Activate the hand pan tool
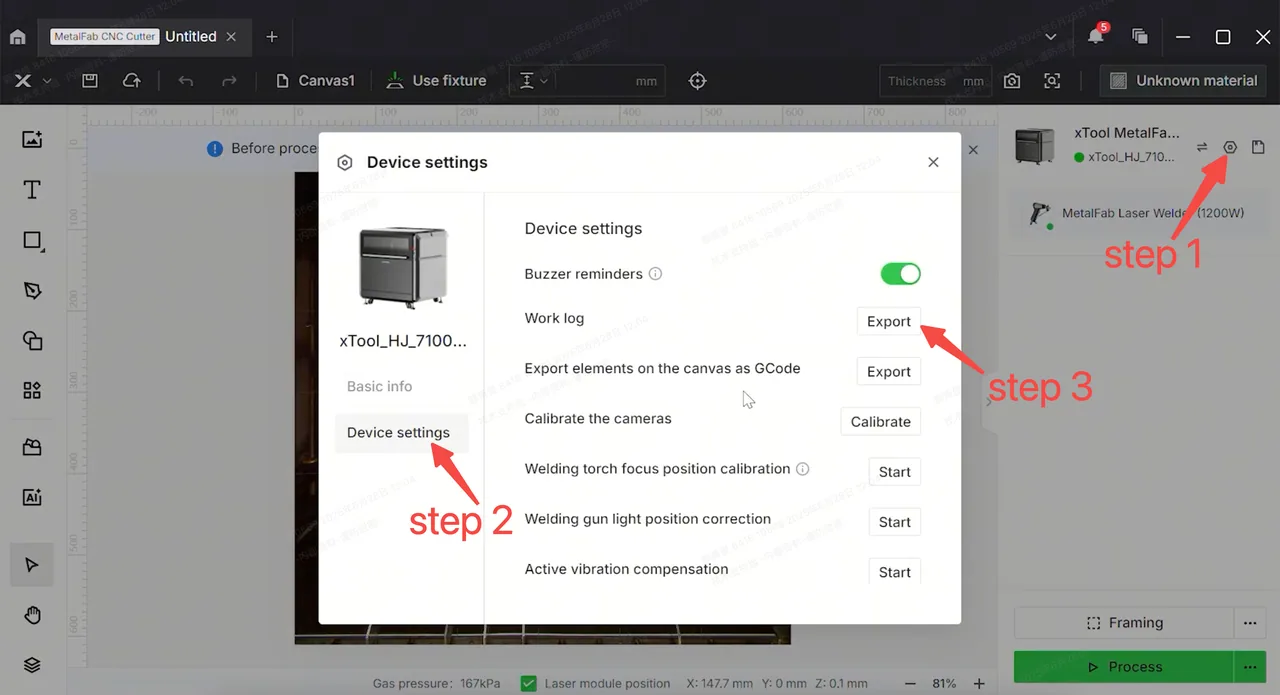 32,615
